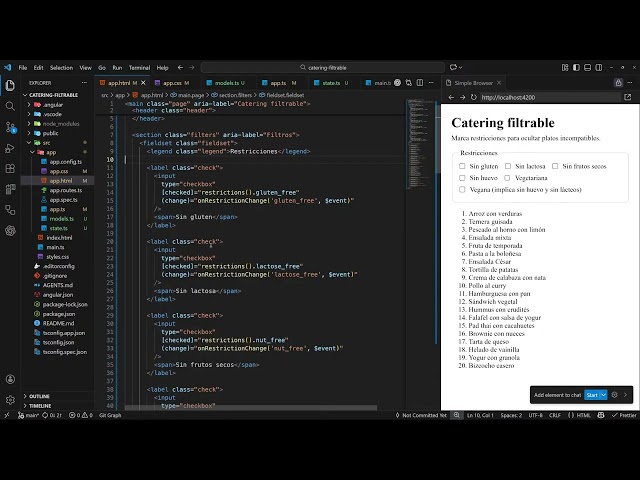Go back with the title bar arrow
This screenshot has height=480, width=640.
click(x=180, y=68)
